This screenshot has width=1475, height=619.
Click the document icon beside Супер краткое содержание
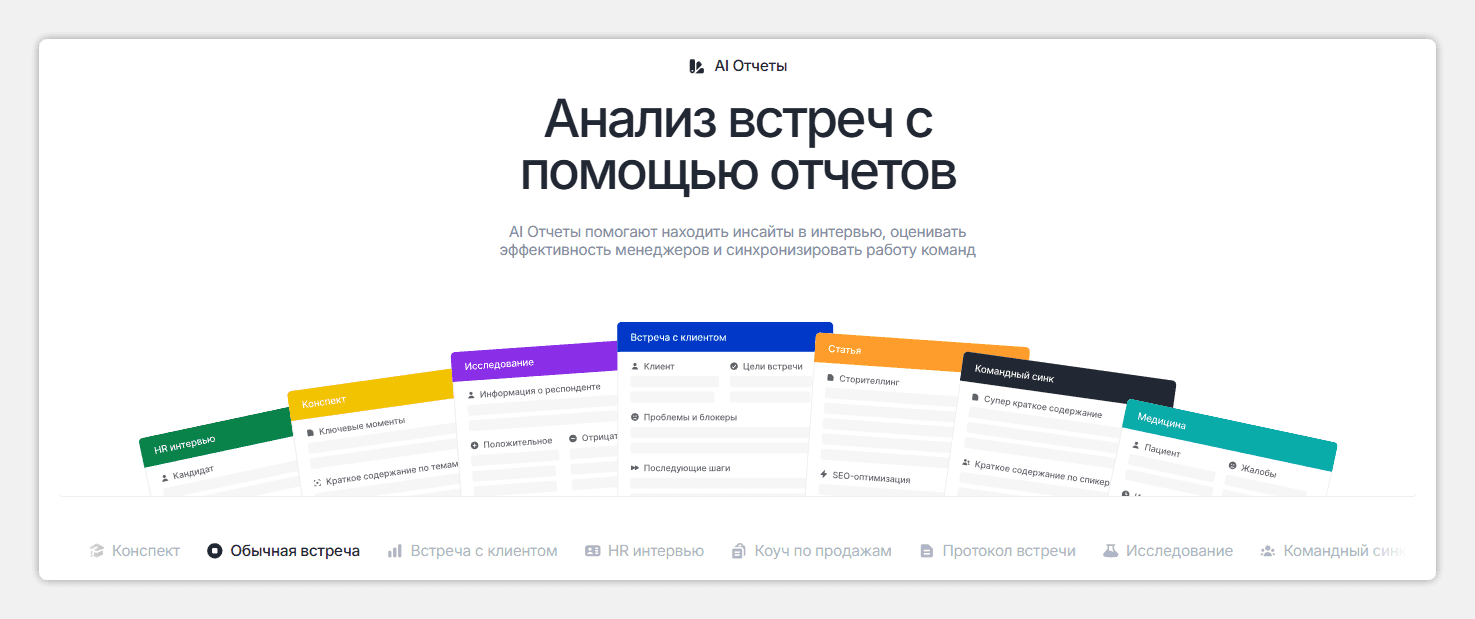tap(975, 397)
